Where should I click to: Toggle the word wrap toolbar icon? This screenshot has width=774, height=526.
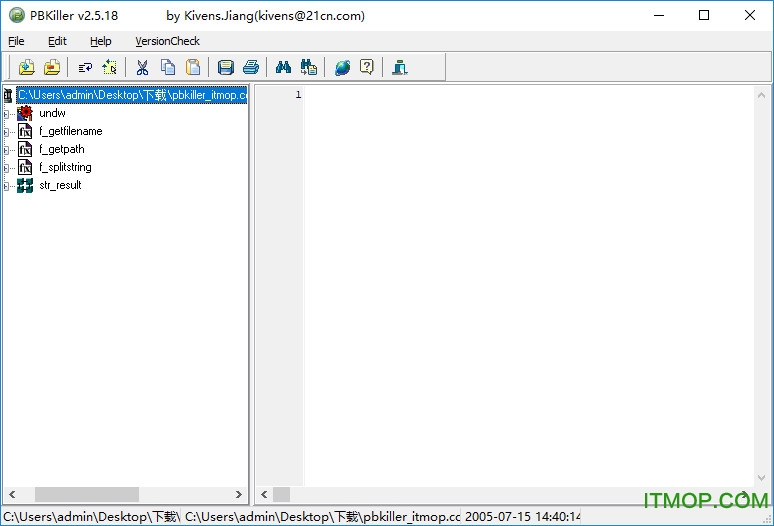click(85, 67)
